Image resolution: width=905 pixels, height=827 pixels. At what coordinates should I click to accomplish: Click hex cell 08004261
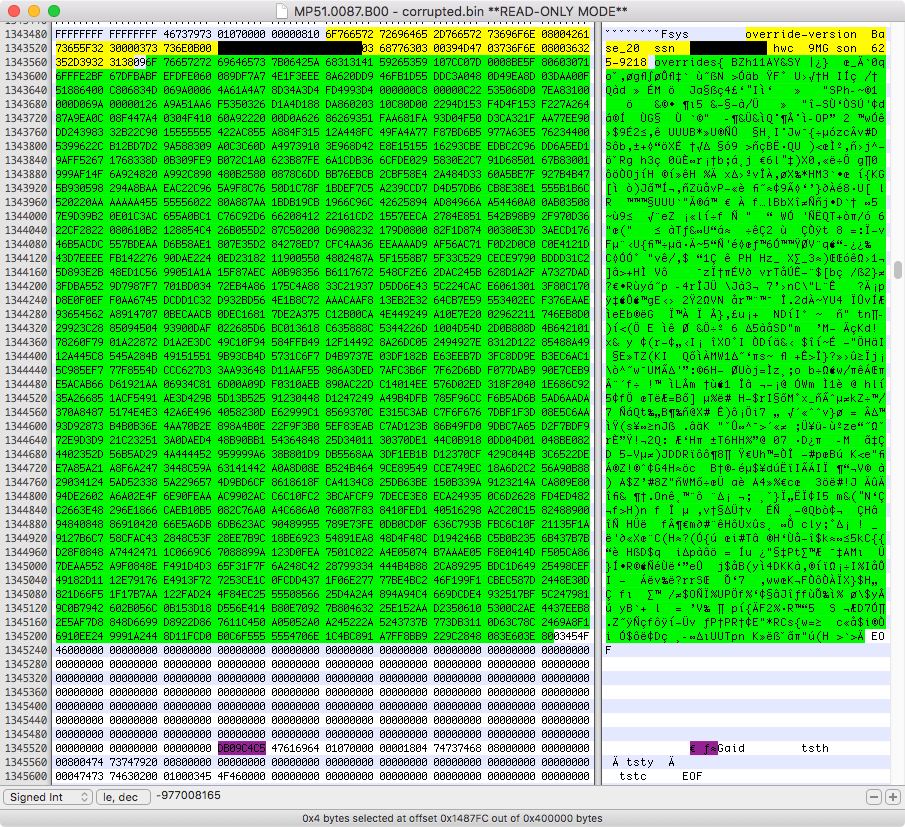click(565, 34)
